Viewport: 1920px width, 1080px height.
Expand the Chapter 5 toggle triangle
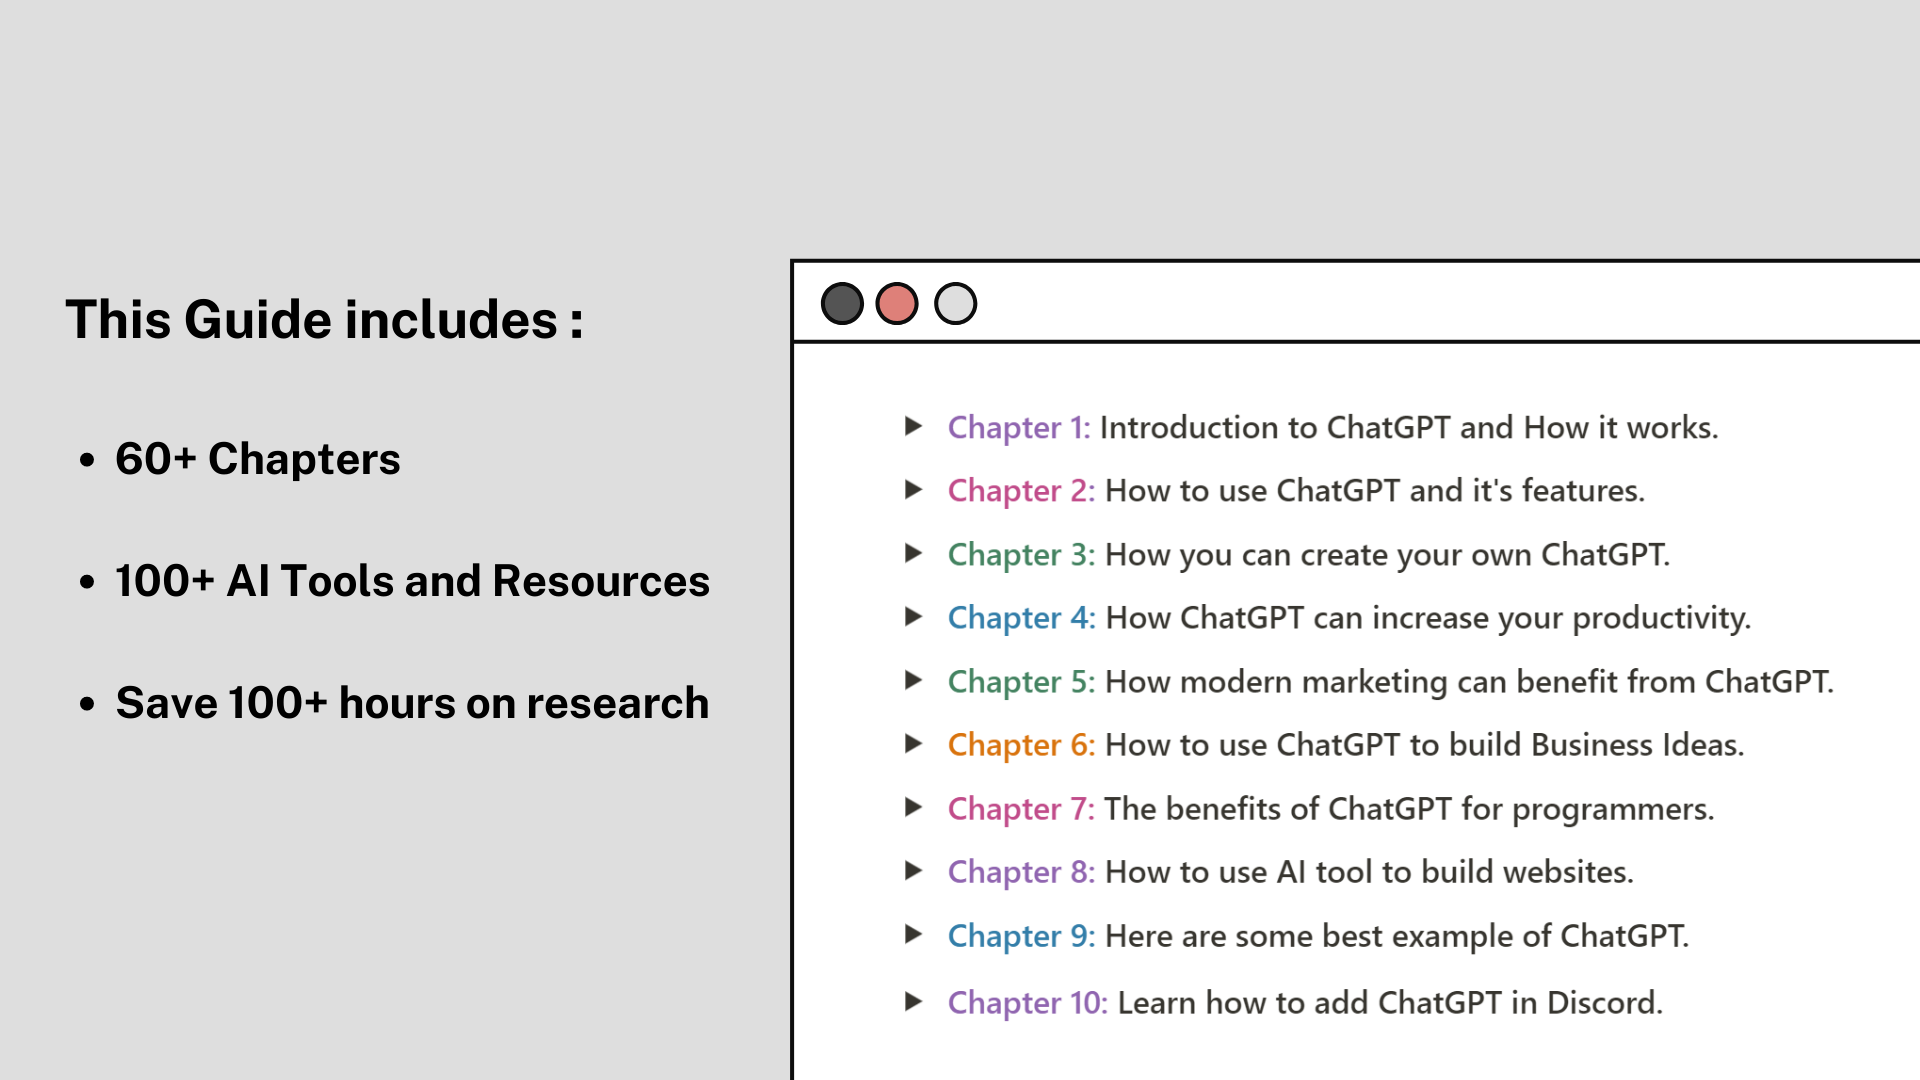(913, 680)
